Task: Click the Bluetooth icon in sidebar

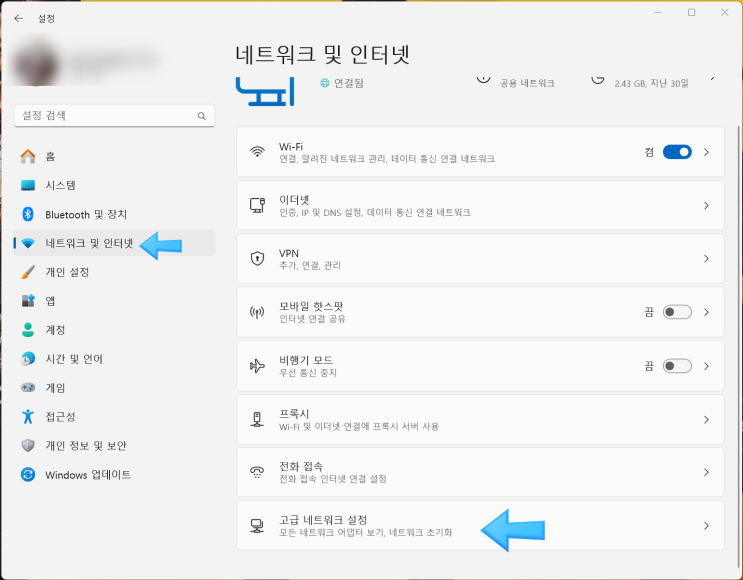Action: click(28, 214)
